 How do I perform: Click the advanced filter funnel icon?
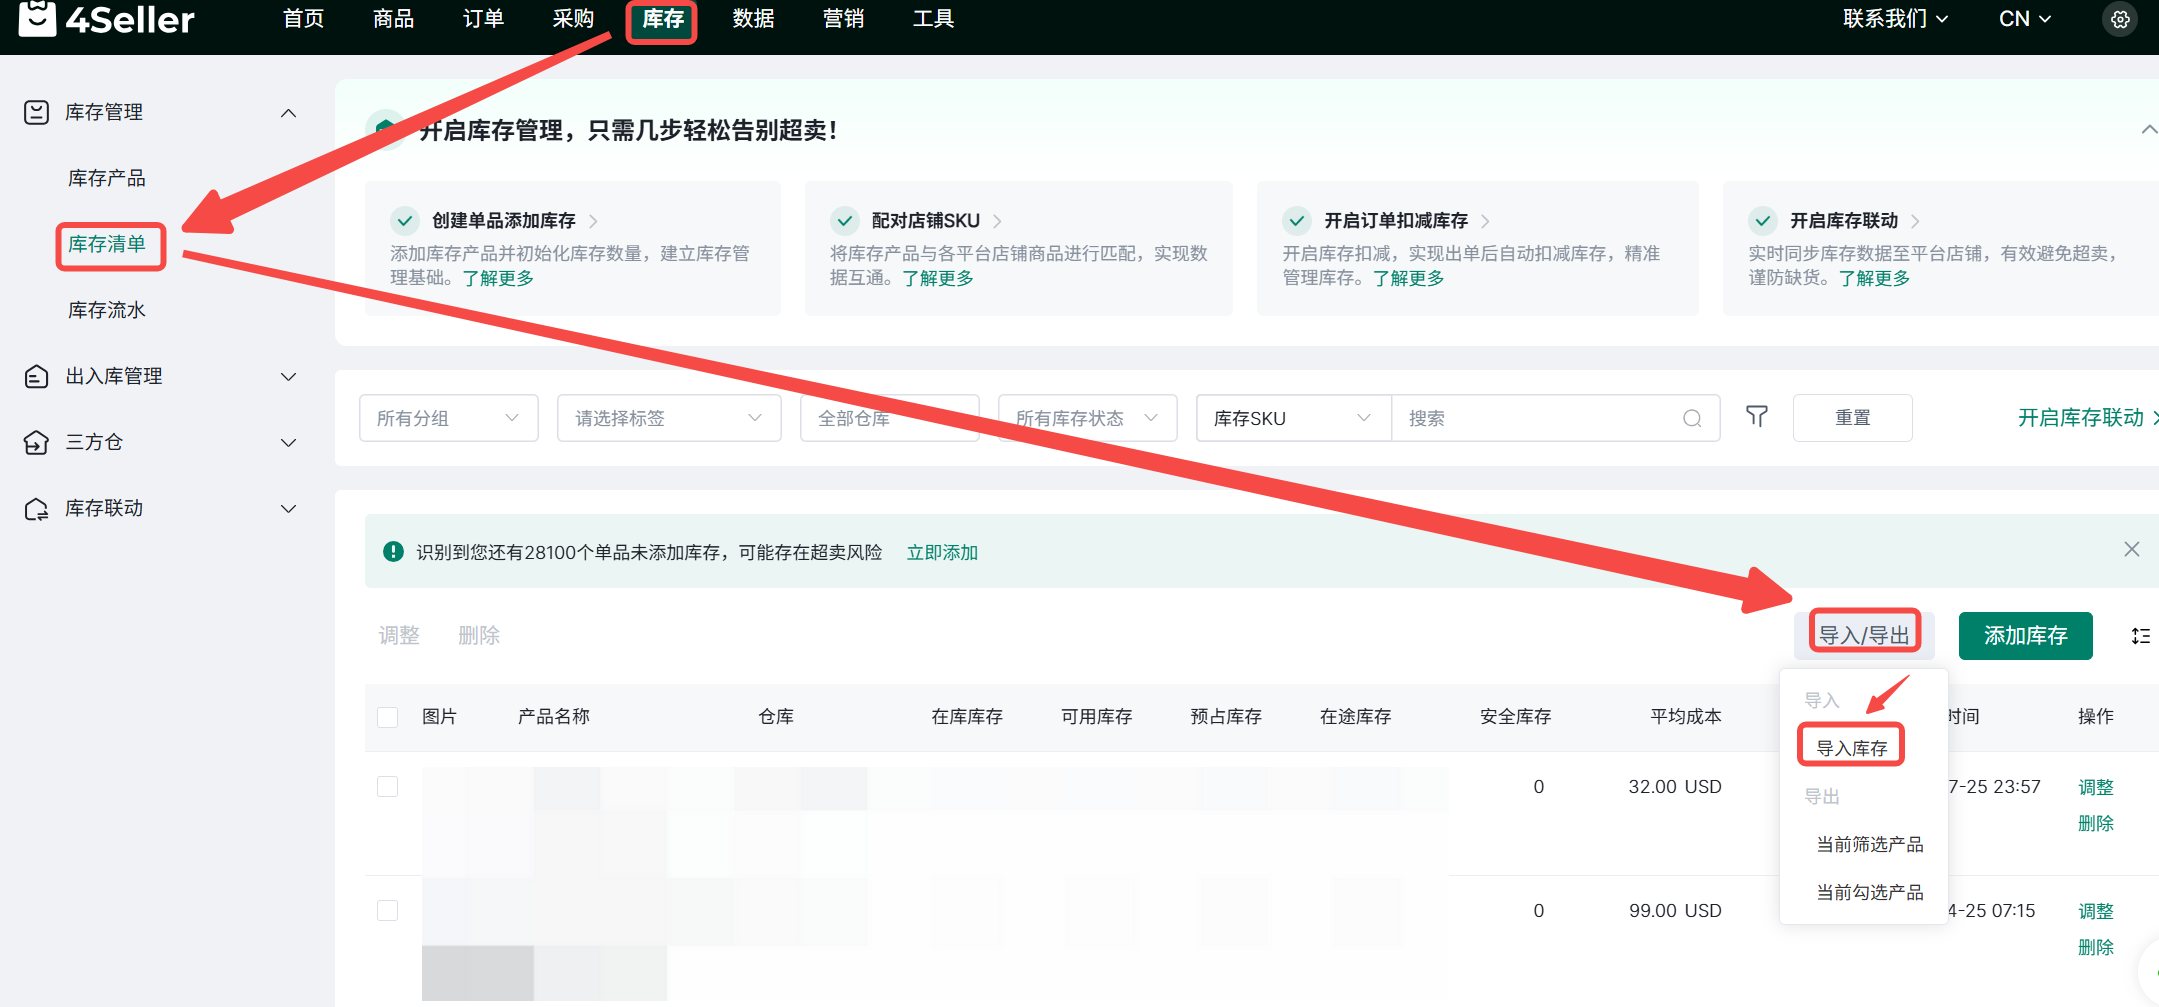point(1756,417)
